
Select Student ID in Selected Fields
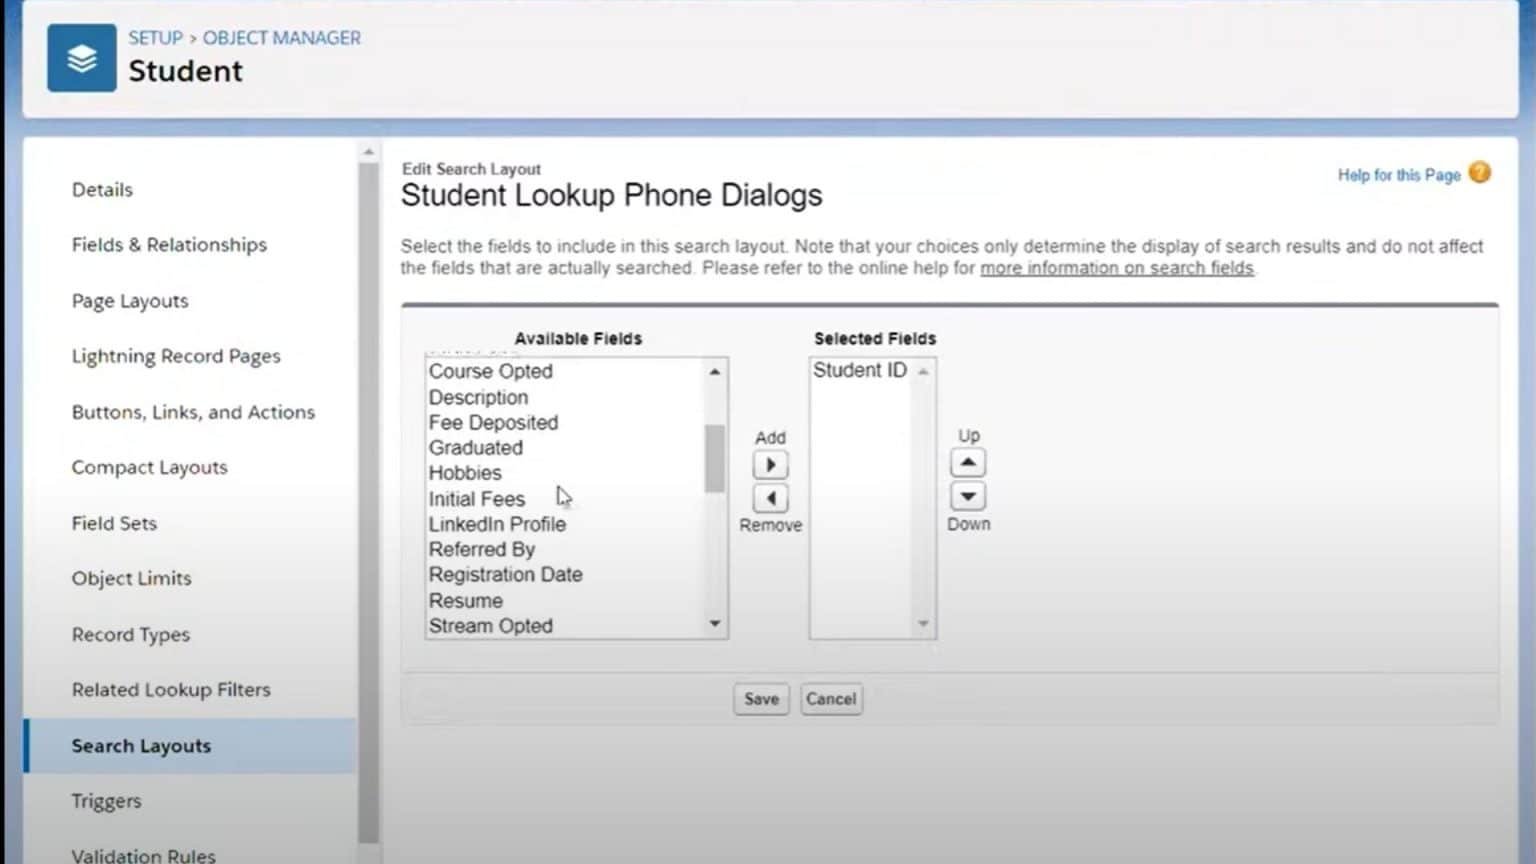click(x=859, y=369)
